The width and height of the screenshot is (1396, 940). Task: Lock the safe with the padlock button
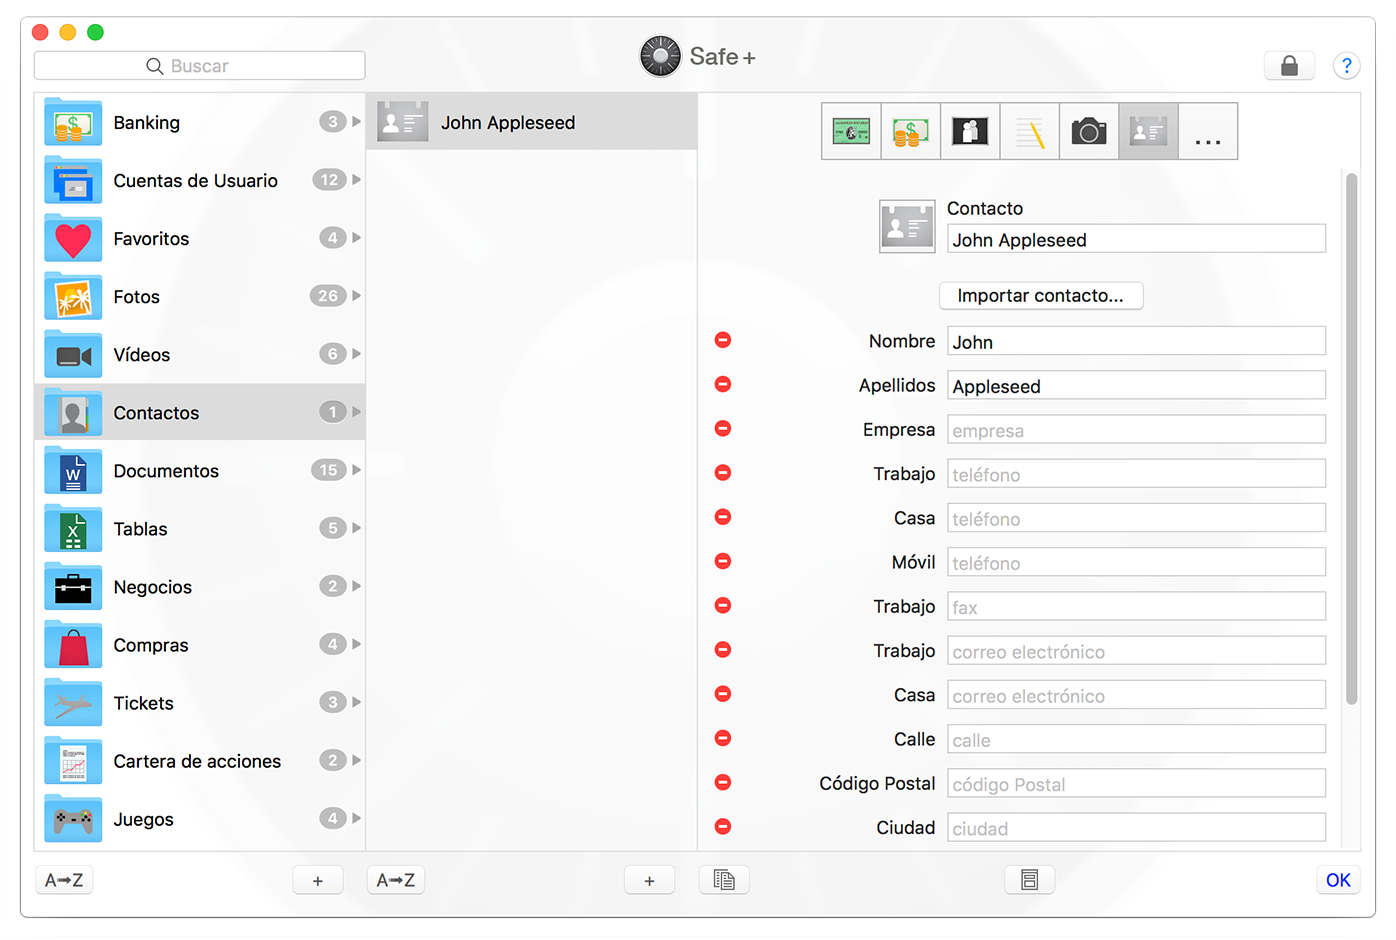(1289, 66)
